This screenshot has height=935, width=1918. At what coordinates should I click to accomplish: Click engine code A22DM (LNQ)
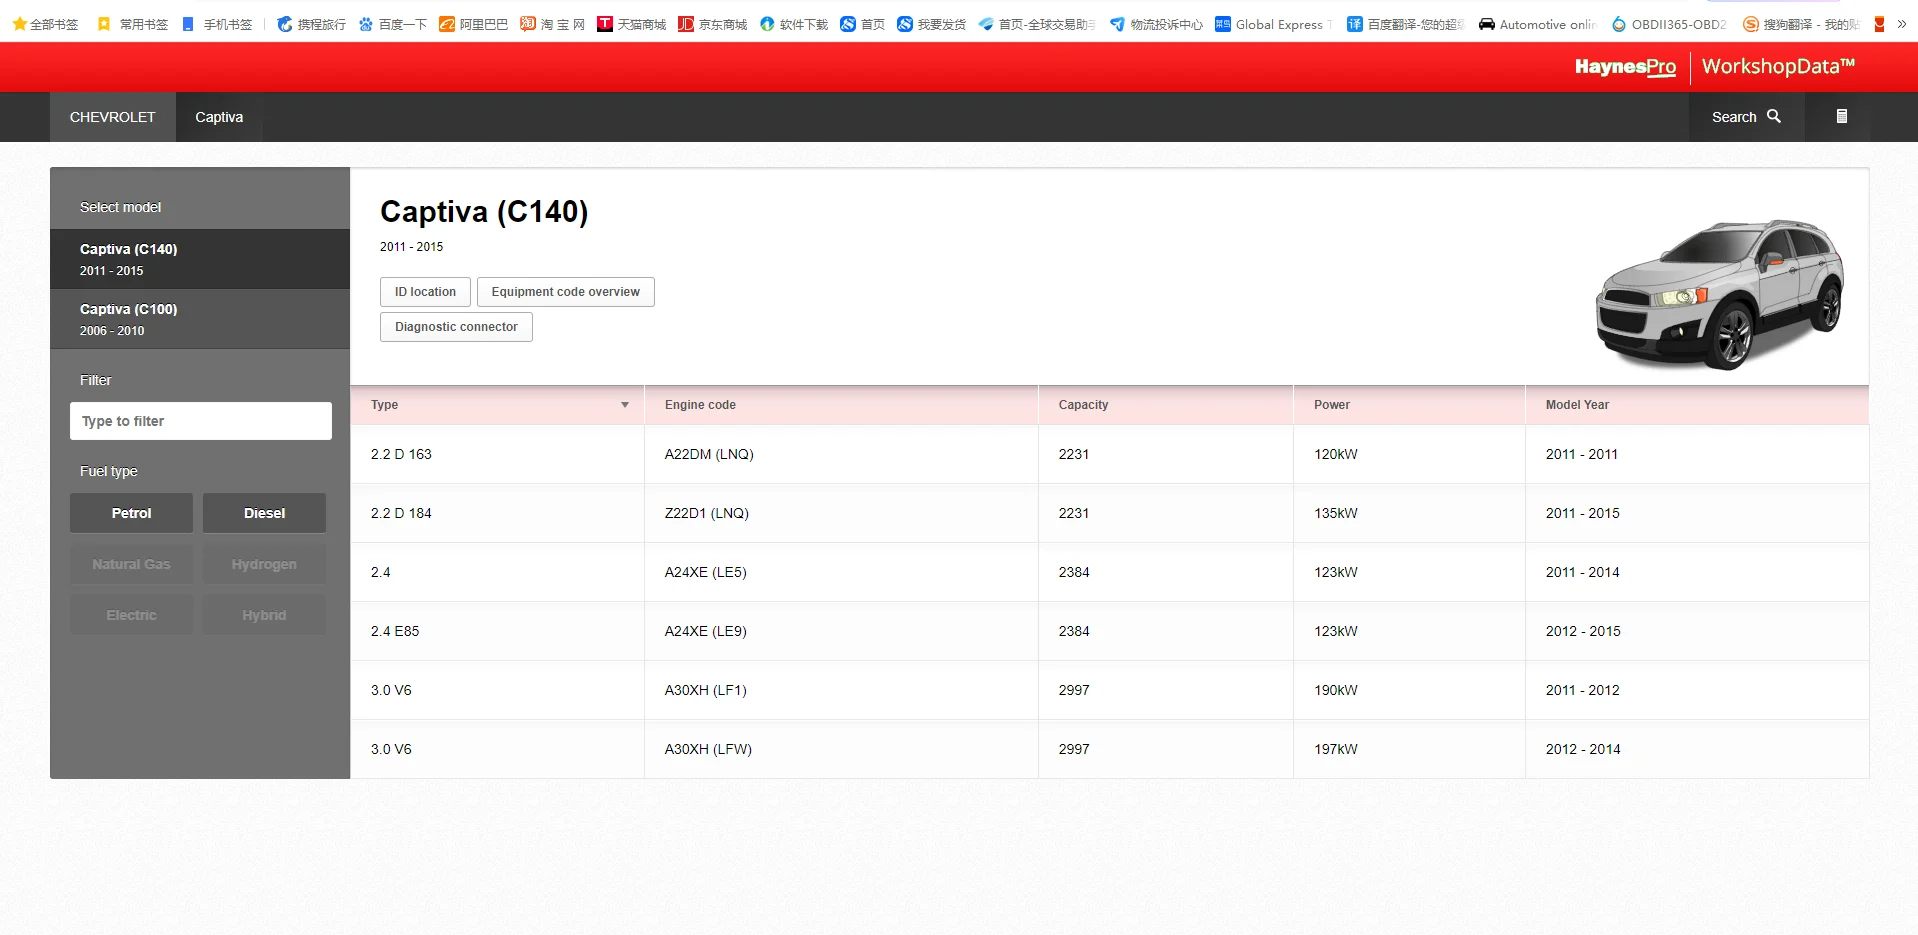click(x=709, y=454)
